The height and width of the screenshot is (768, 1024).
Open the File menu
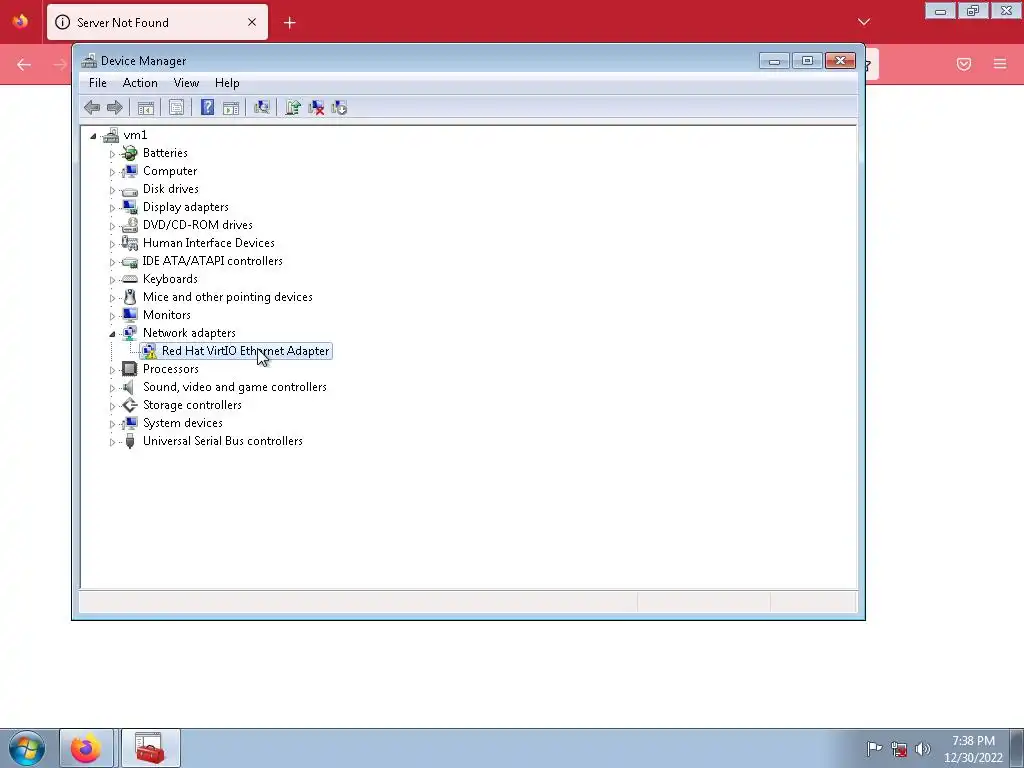coord(98,83)
